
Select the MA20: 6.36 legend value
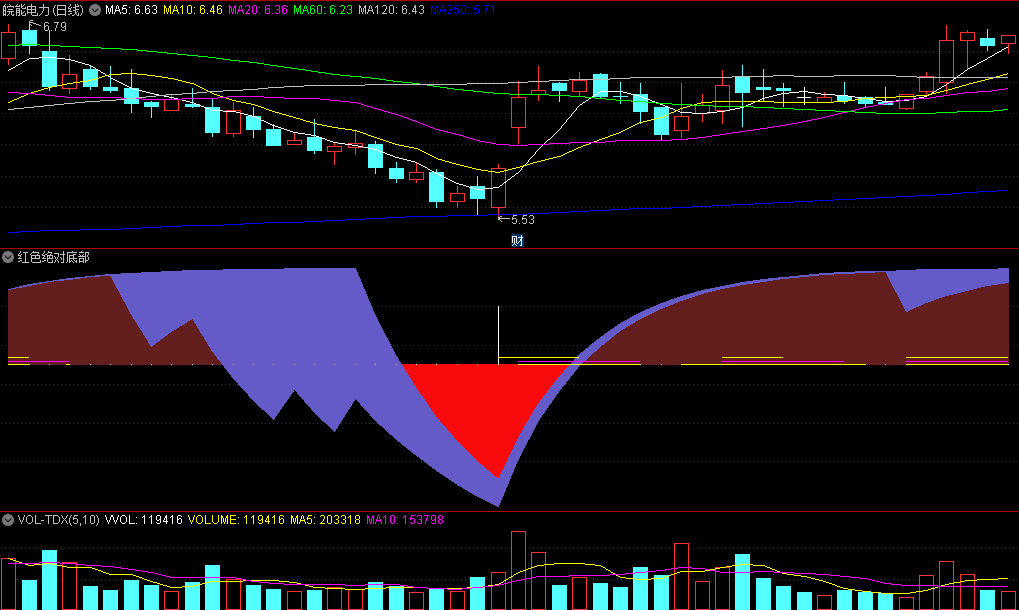click(x=257, y=10)
